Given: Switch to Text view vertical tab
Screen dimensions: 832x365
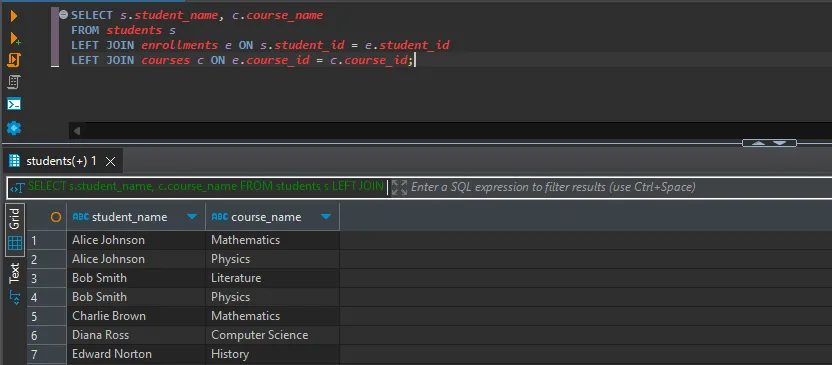Looking at the screenshot, I should pyautogui.click(x=14, y=273).
